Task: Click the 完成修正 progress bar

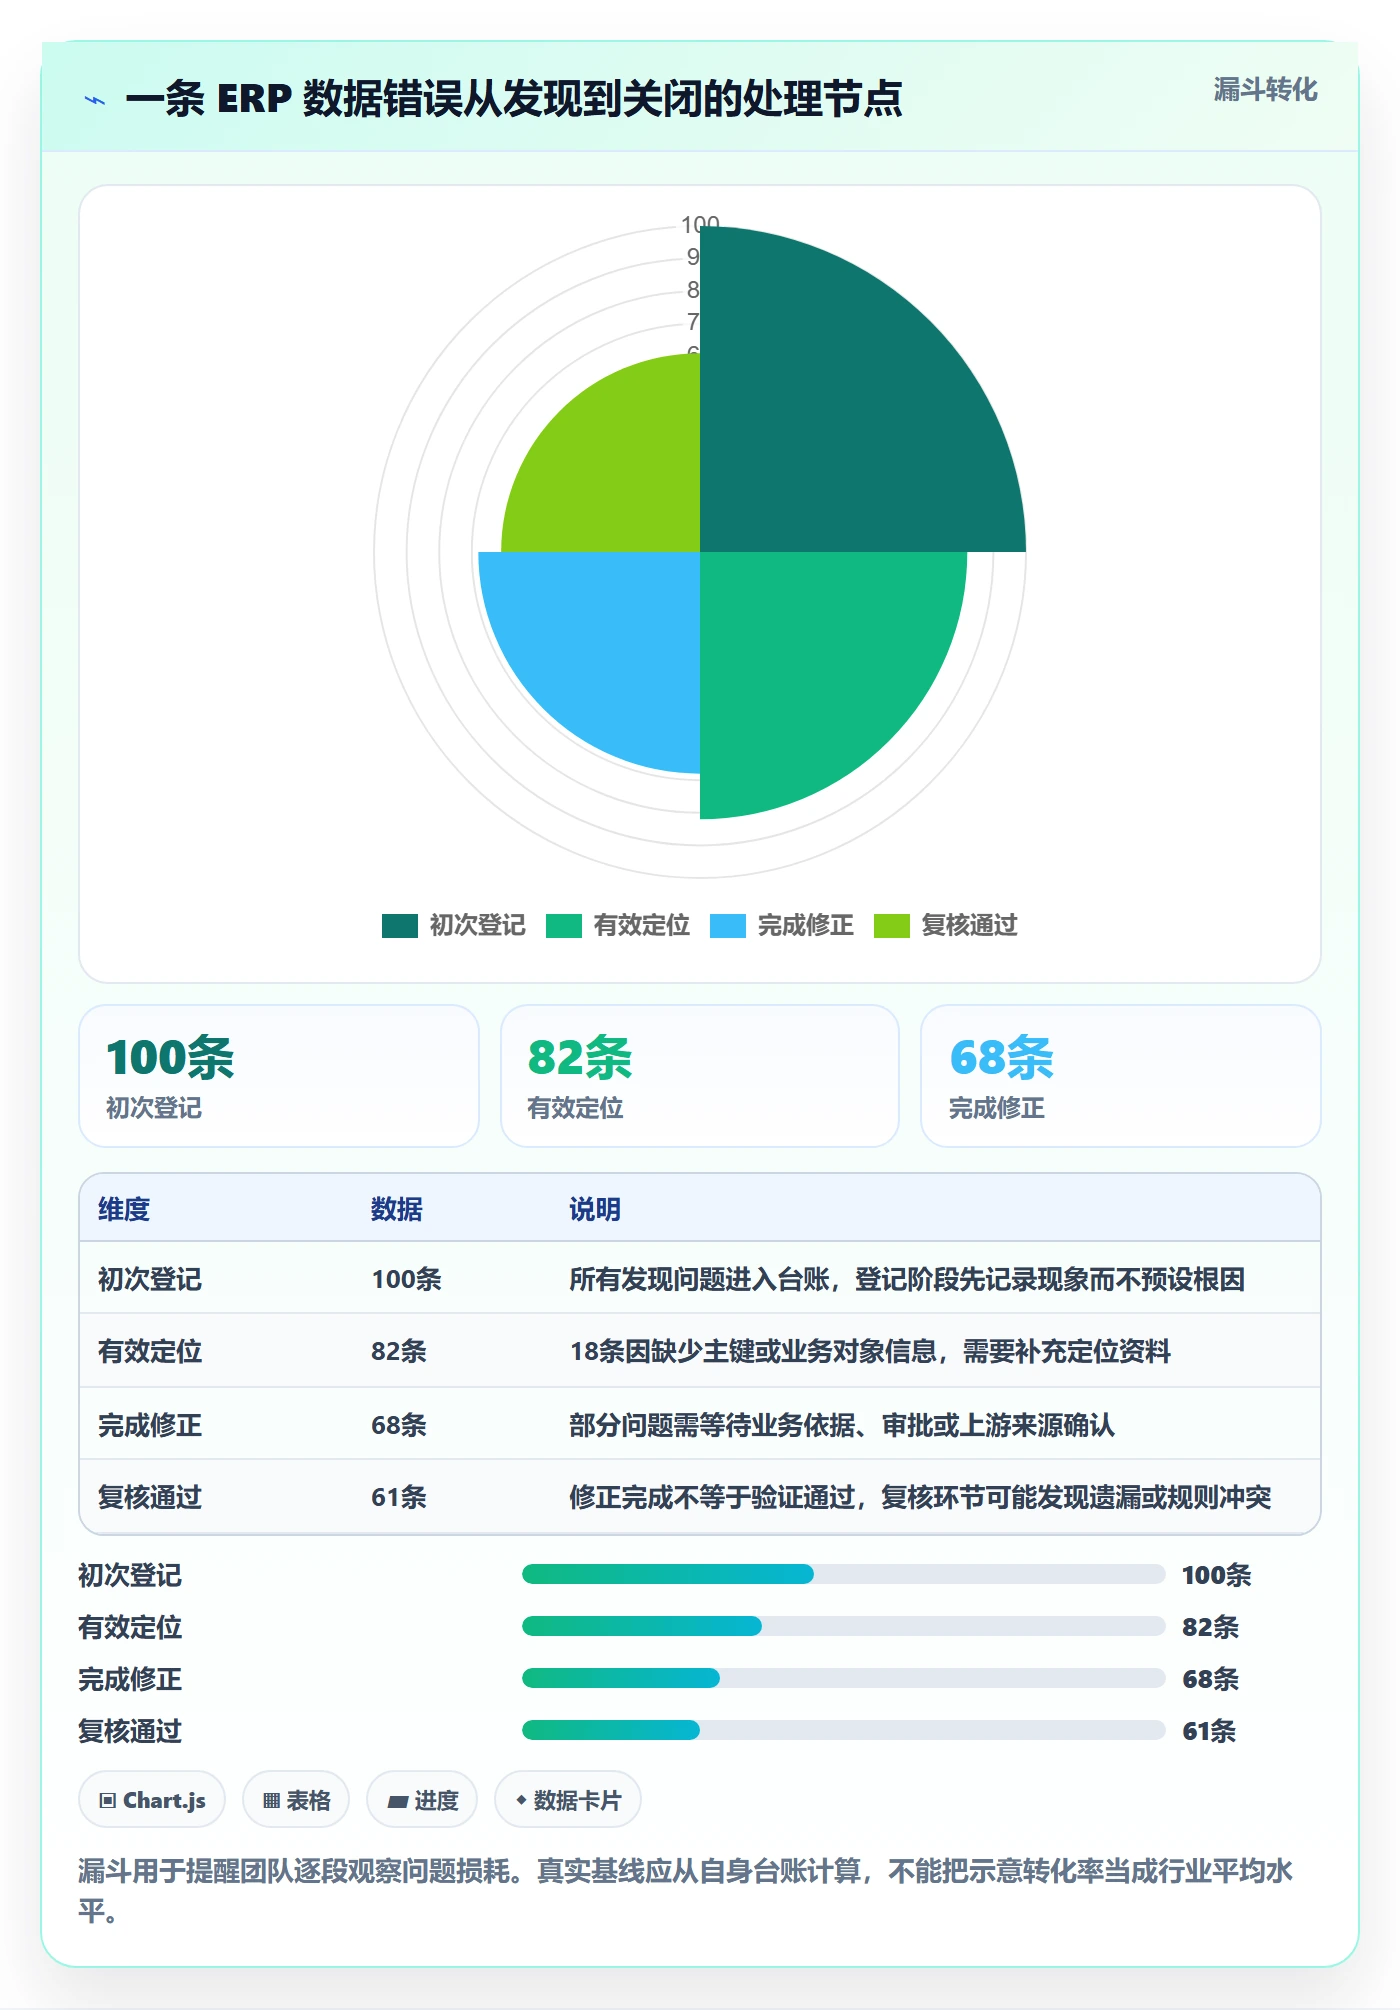Action: [x=844, y=1678]
